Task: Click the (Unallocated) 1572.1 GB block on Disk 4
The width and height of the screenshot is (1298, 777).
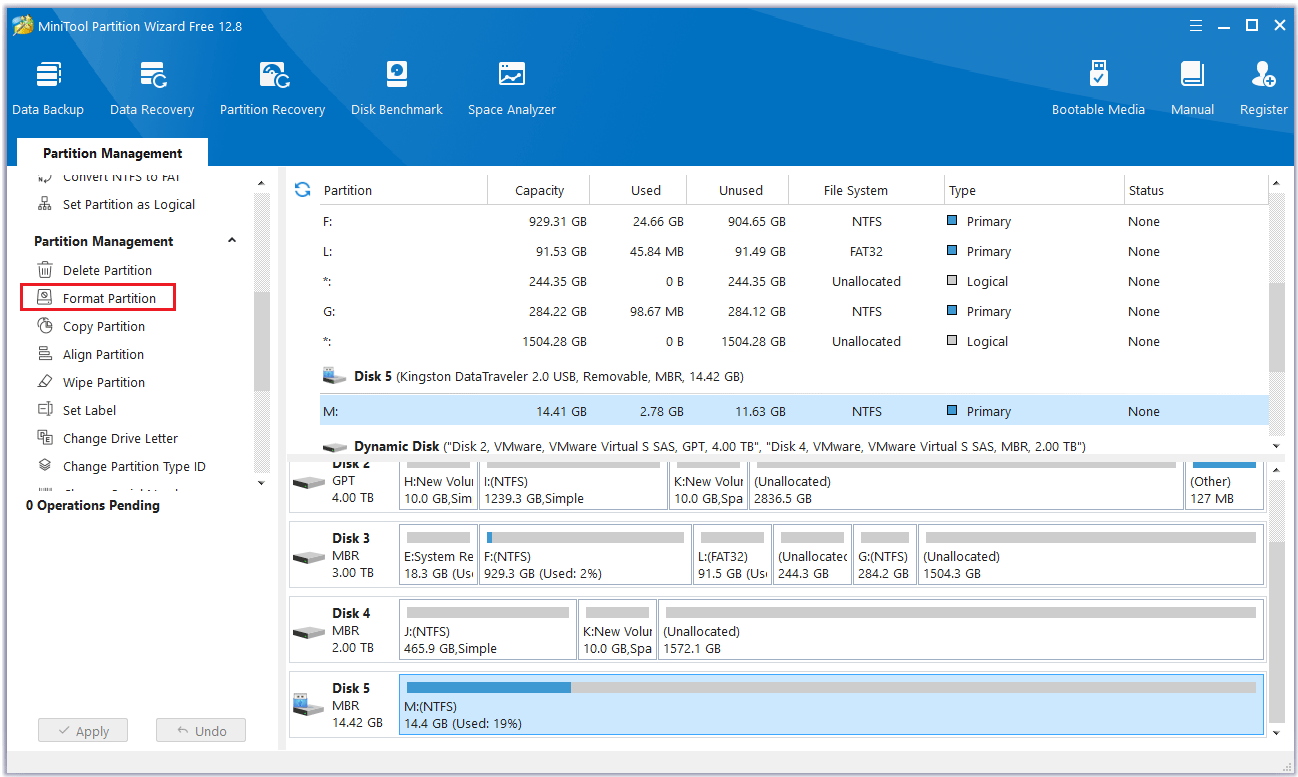Action: tap(960, 630)
